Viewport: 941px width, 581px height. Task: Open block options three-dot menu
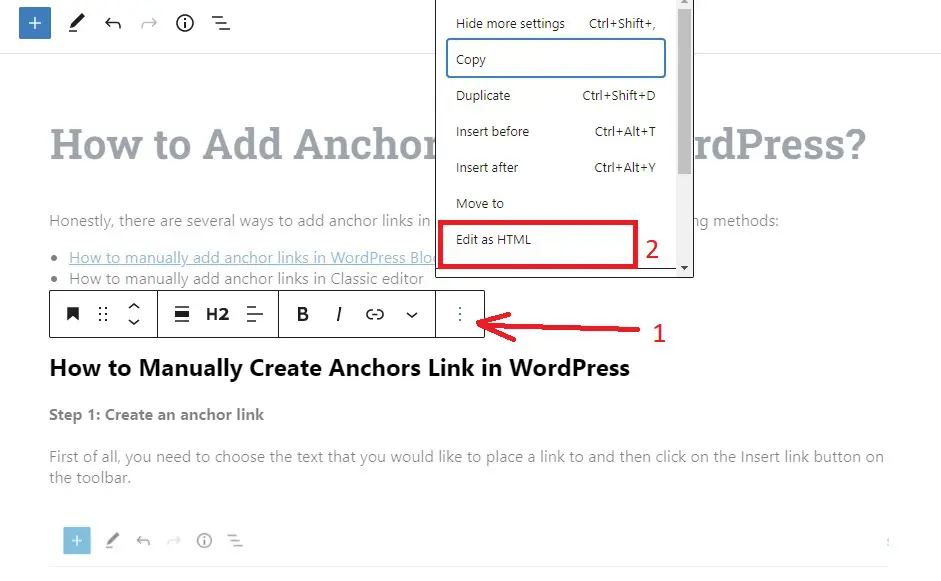[460, 314]
